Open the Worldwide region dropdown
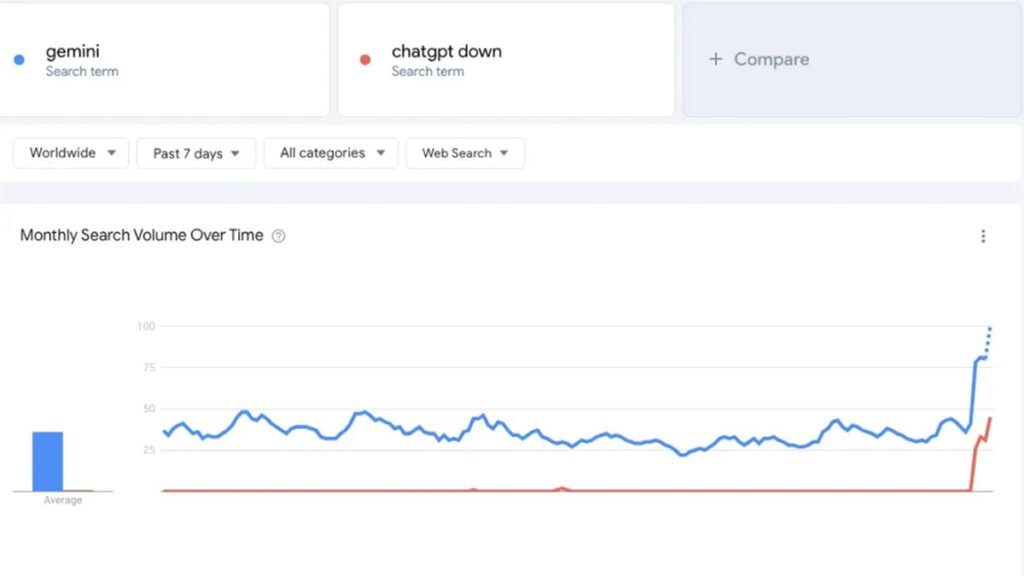The height and width of the screenshot is (576, 1024). click(x=71, y=153)
